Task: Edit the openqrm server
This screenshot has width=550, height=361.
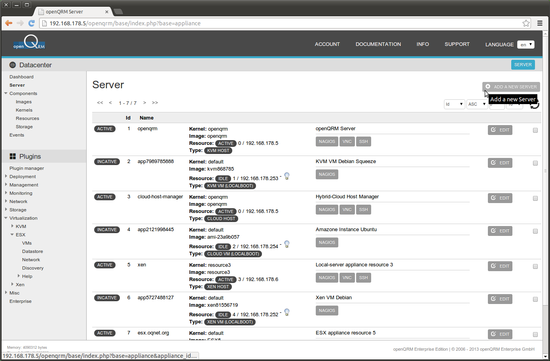Action: [500, 130]
